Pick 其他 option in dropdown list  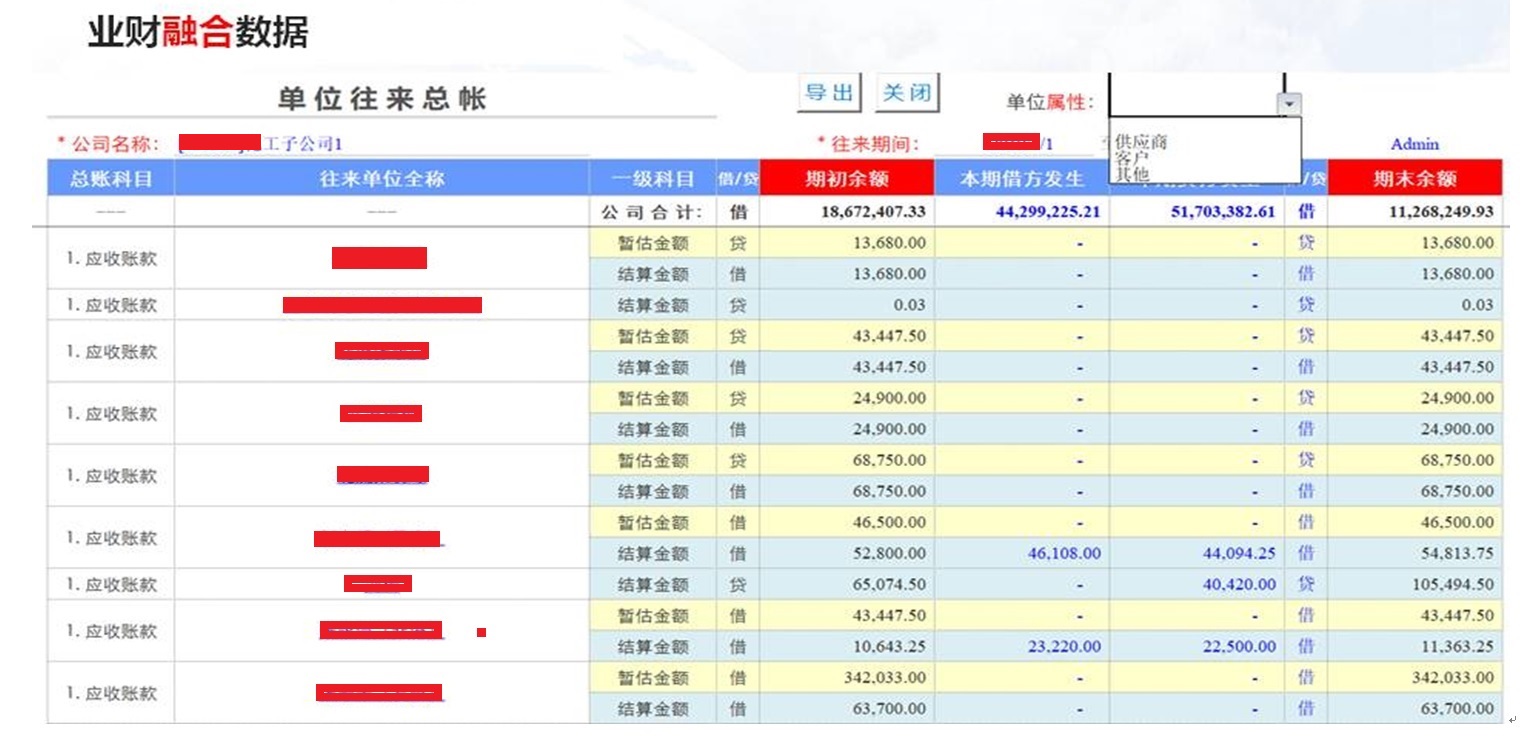point(1132,174)
